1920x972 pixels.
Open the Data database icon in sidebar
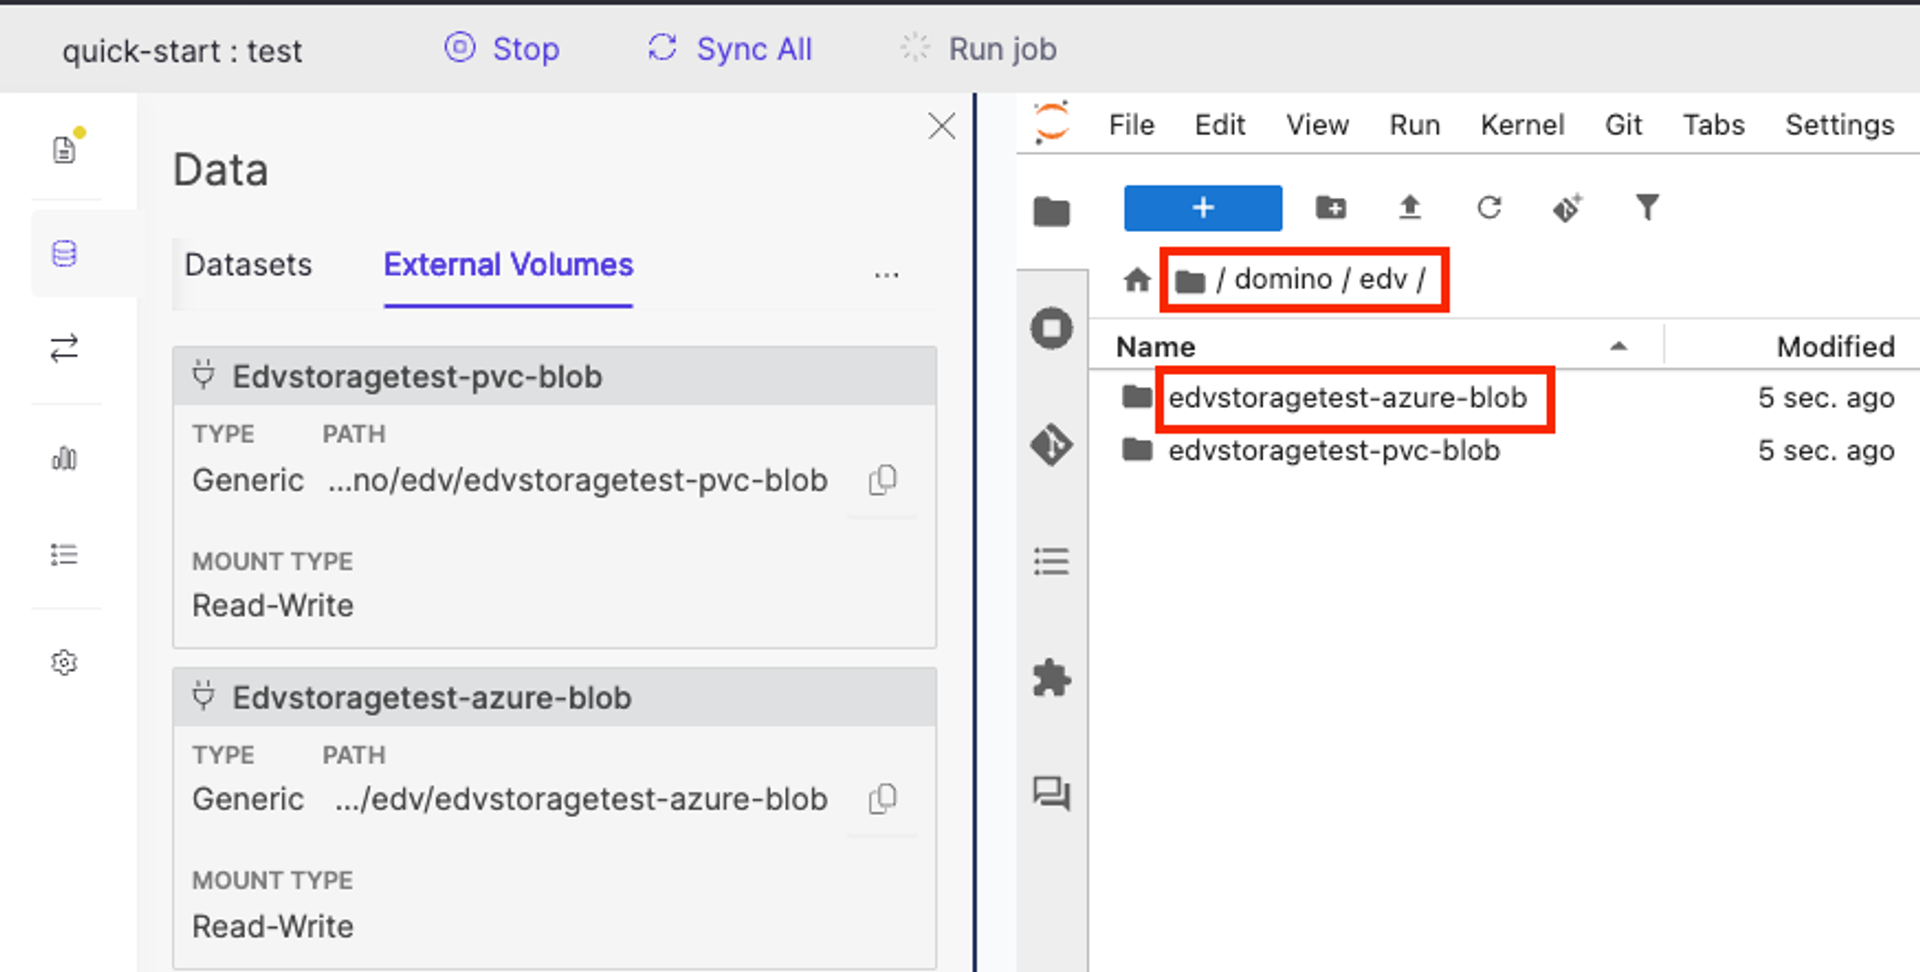pos(65,254)
